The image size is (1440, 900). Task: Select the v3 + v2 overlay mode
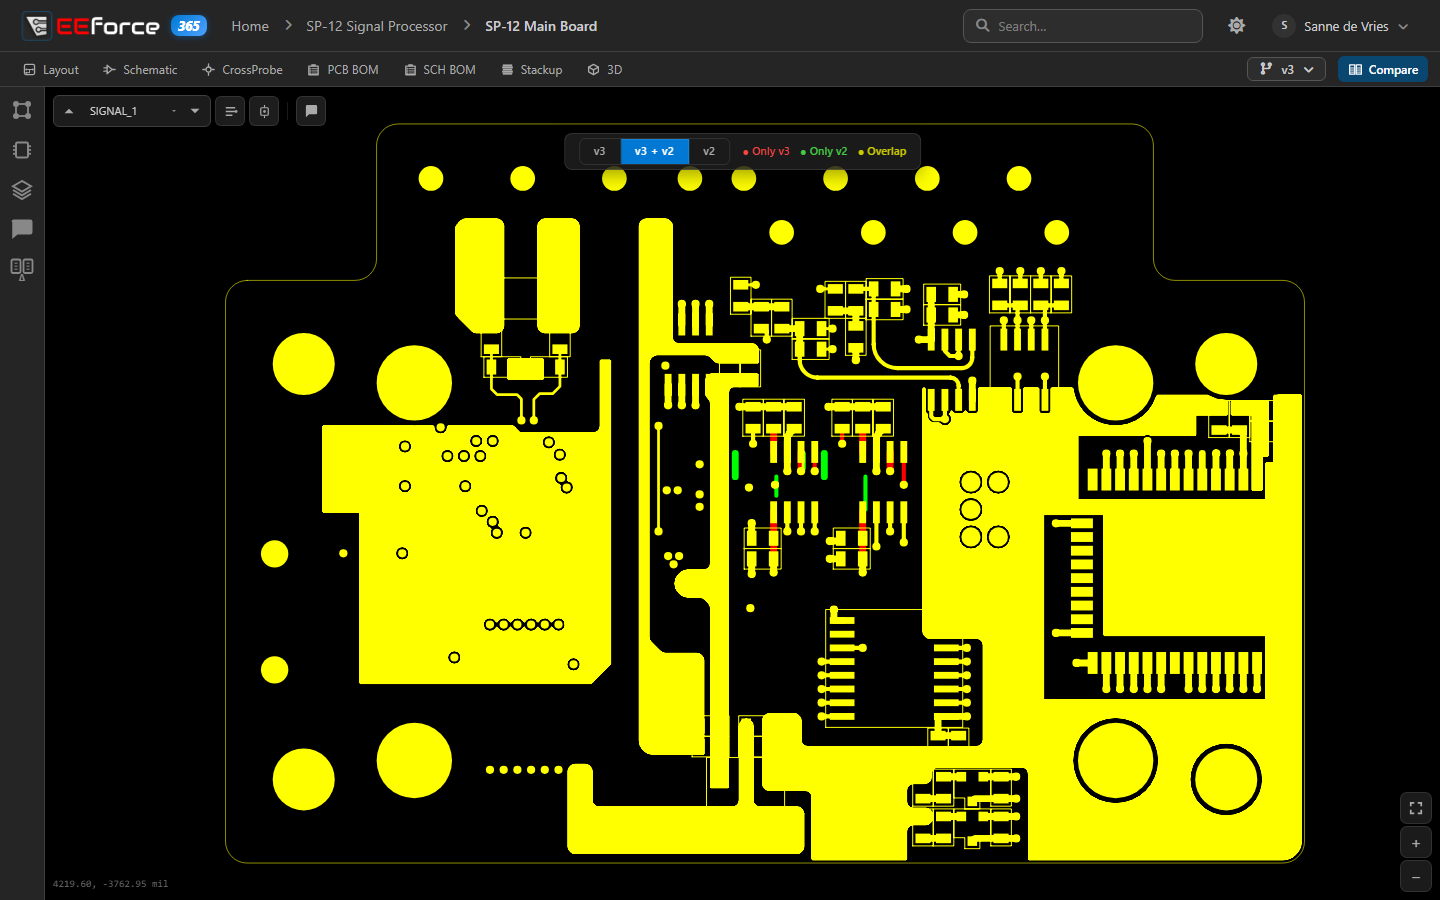(x=654, y=152)
